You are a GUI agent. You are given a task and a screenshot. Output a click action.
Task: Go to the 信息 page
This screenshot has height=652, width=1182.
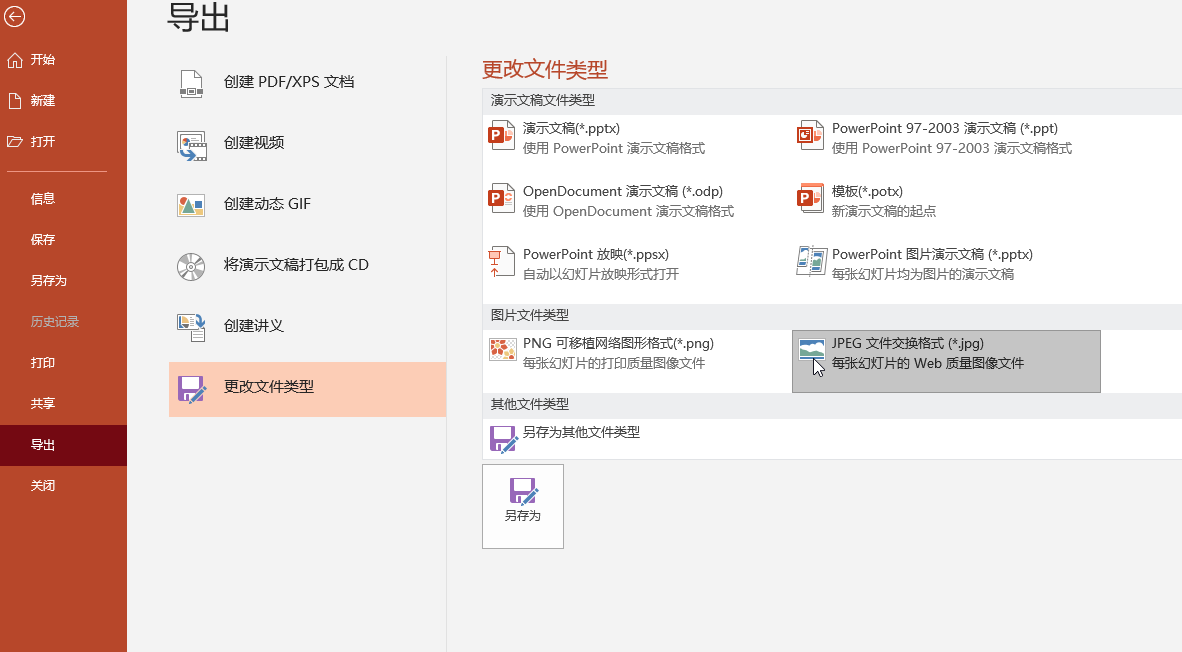click(63, 199)
